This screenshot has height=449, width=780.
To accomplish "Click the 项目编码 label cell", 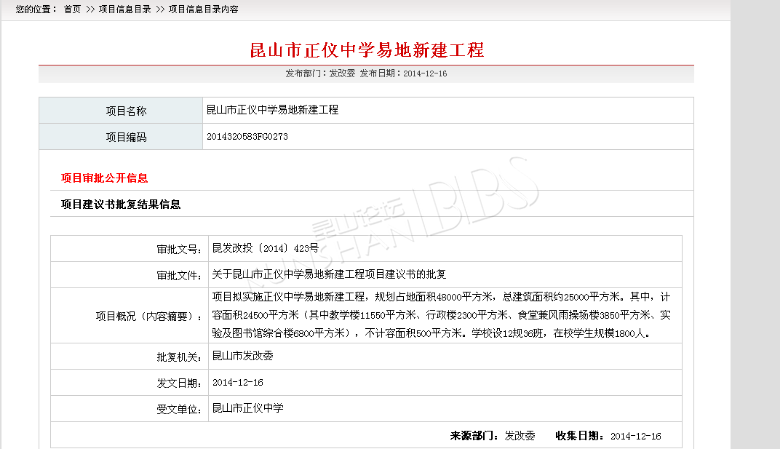I will [x=126, y=137].
